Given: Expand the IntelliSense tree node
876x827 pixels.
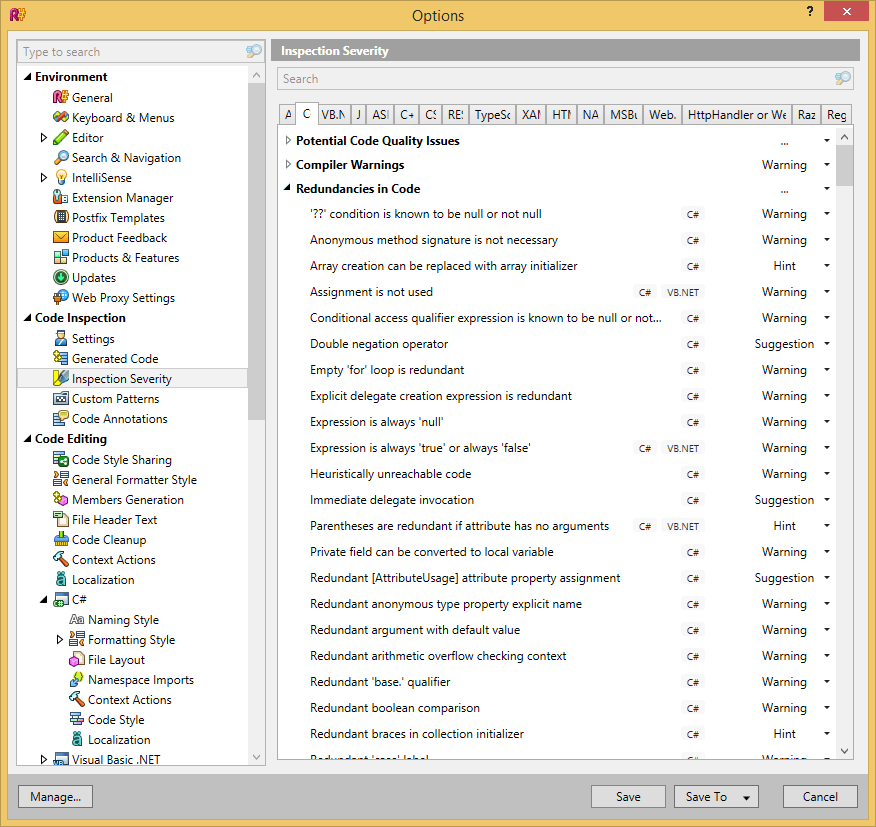Looking at the screenshot, I should 44,178.
